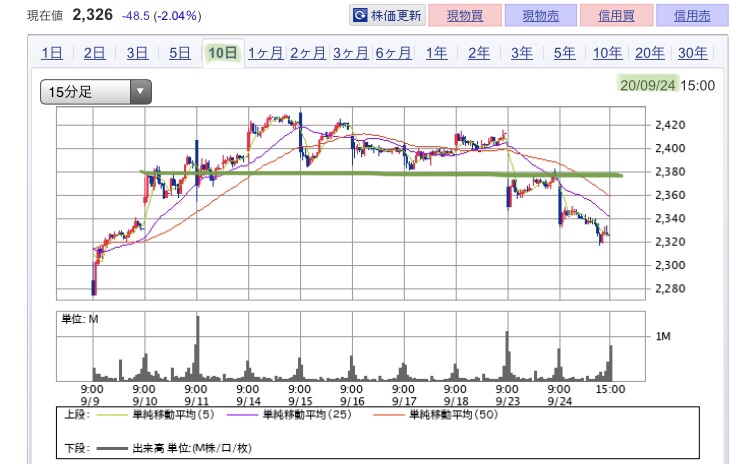Open the 5年 chart range

pos(564,53)
